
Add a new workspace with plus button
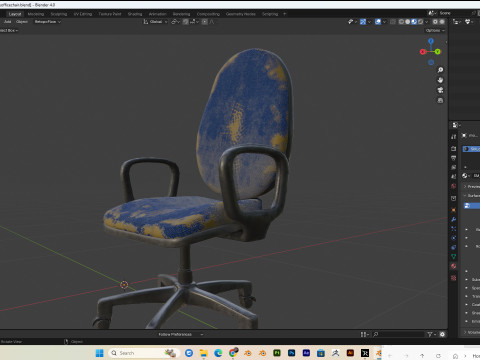[x=284, y=14]
